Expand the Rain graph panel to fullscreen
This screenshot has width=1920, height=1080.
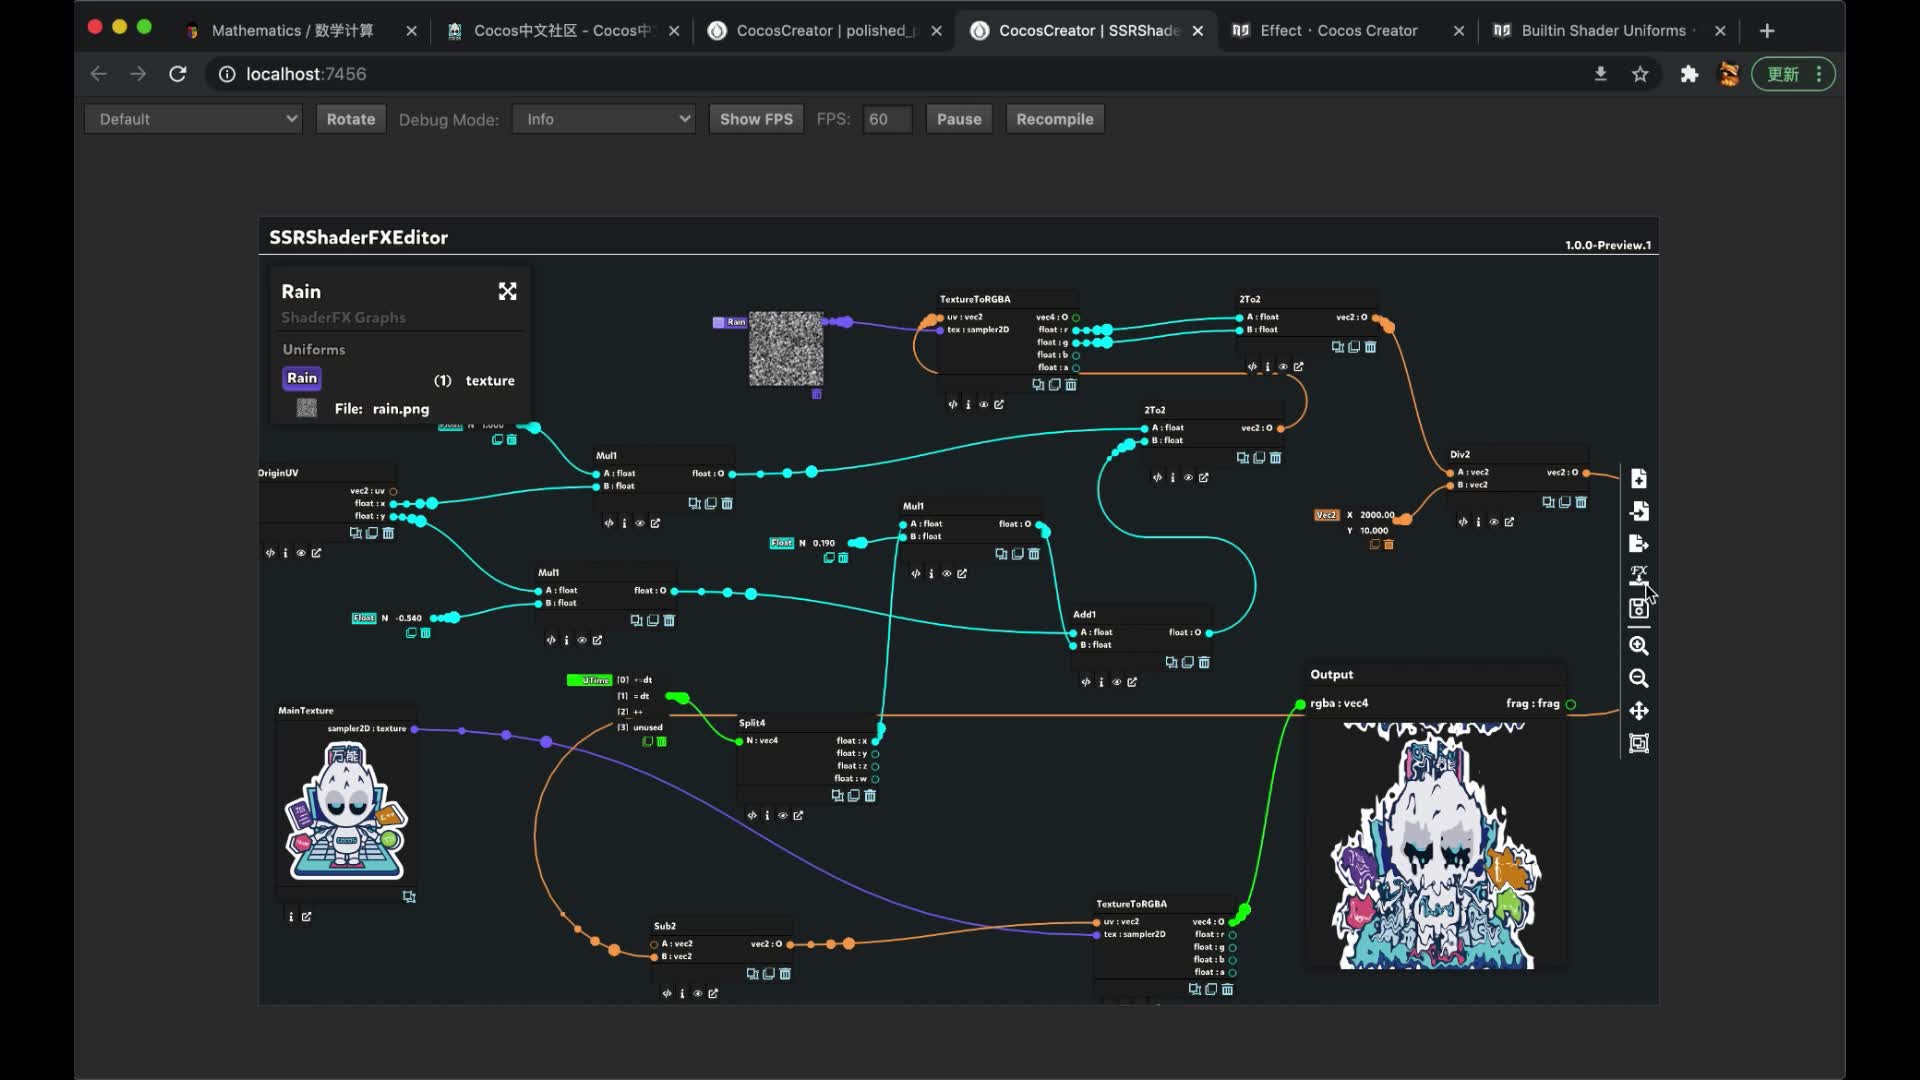(507, 291)
